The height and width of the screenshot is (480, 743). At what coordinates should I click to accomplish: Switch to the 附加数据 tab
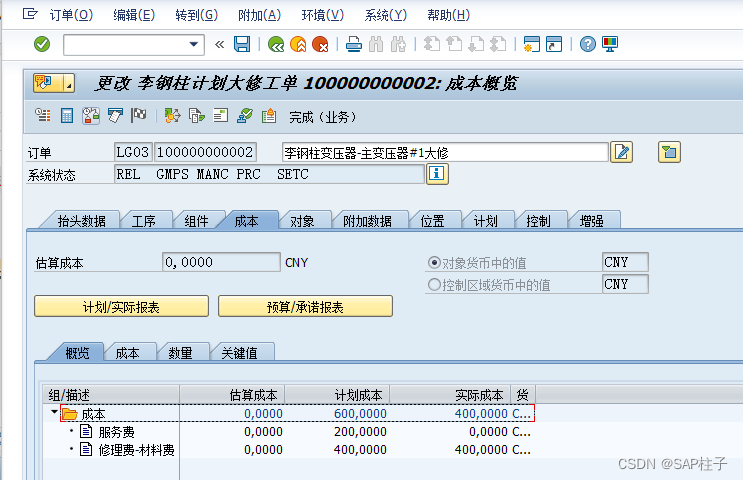pyautogui.click(x=367, y=221)
